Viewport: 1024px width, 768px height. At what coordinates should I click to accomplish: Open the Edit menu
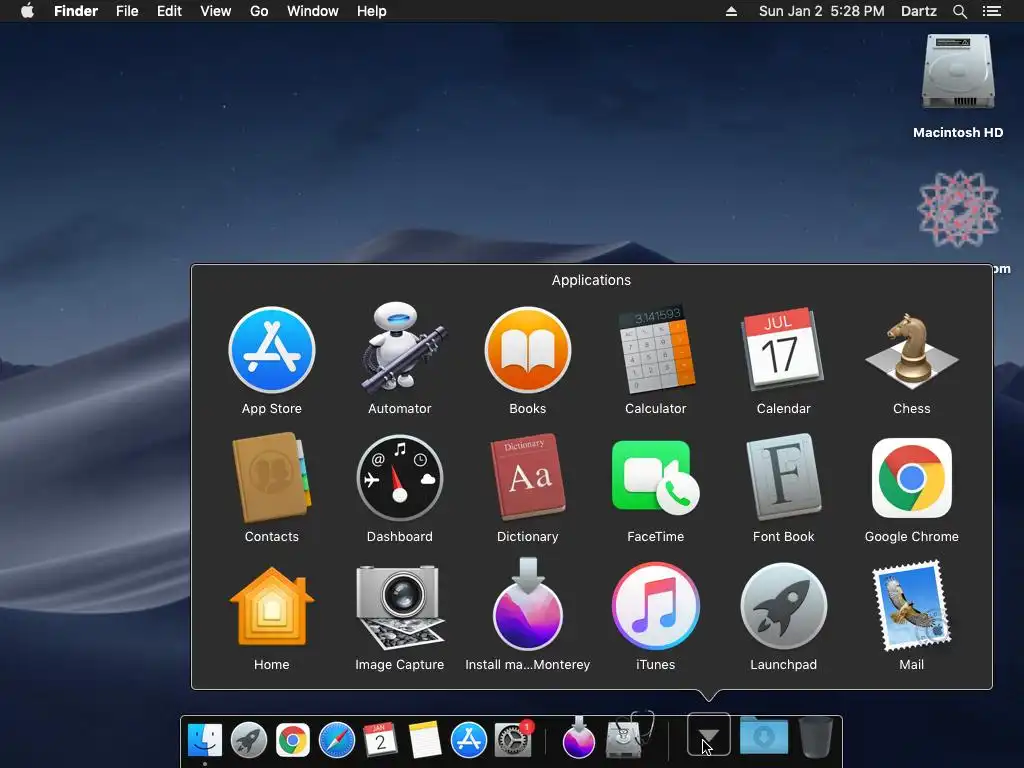pyautogui.click(x=169, y=11)
